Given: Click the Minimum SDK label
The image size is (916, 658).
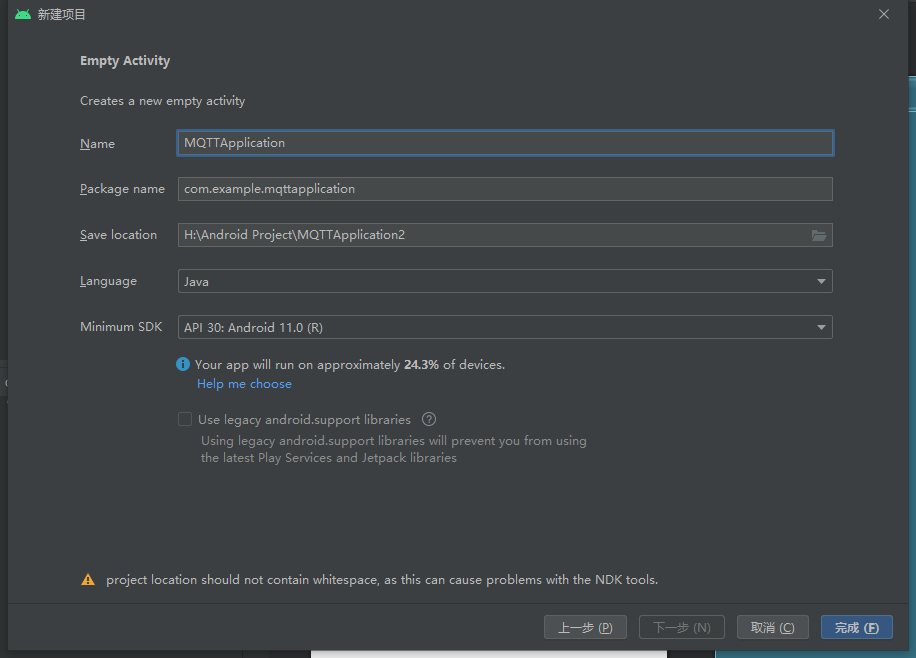Looking at the screenshot, I should pyautogui.click(x=121, y=327).
